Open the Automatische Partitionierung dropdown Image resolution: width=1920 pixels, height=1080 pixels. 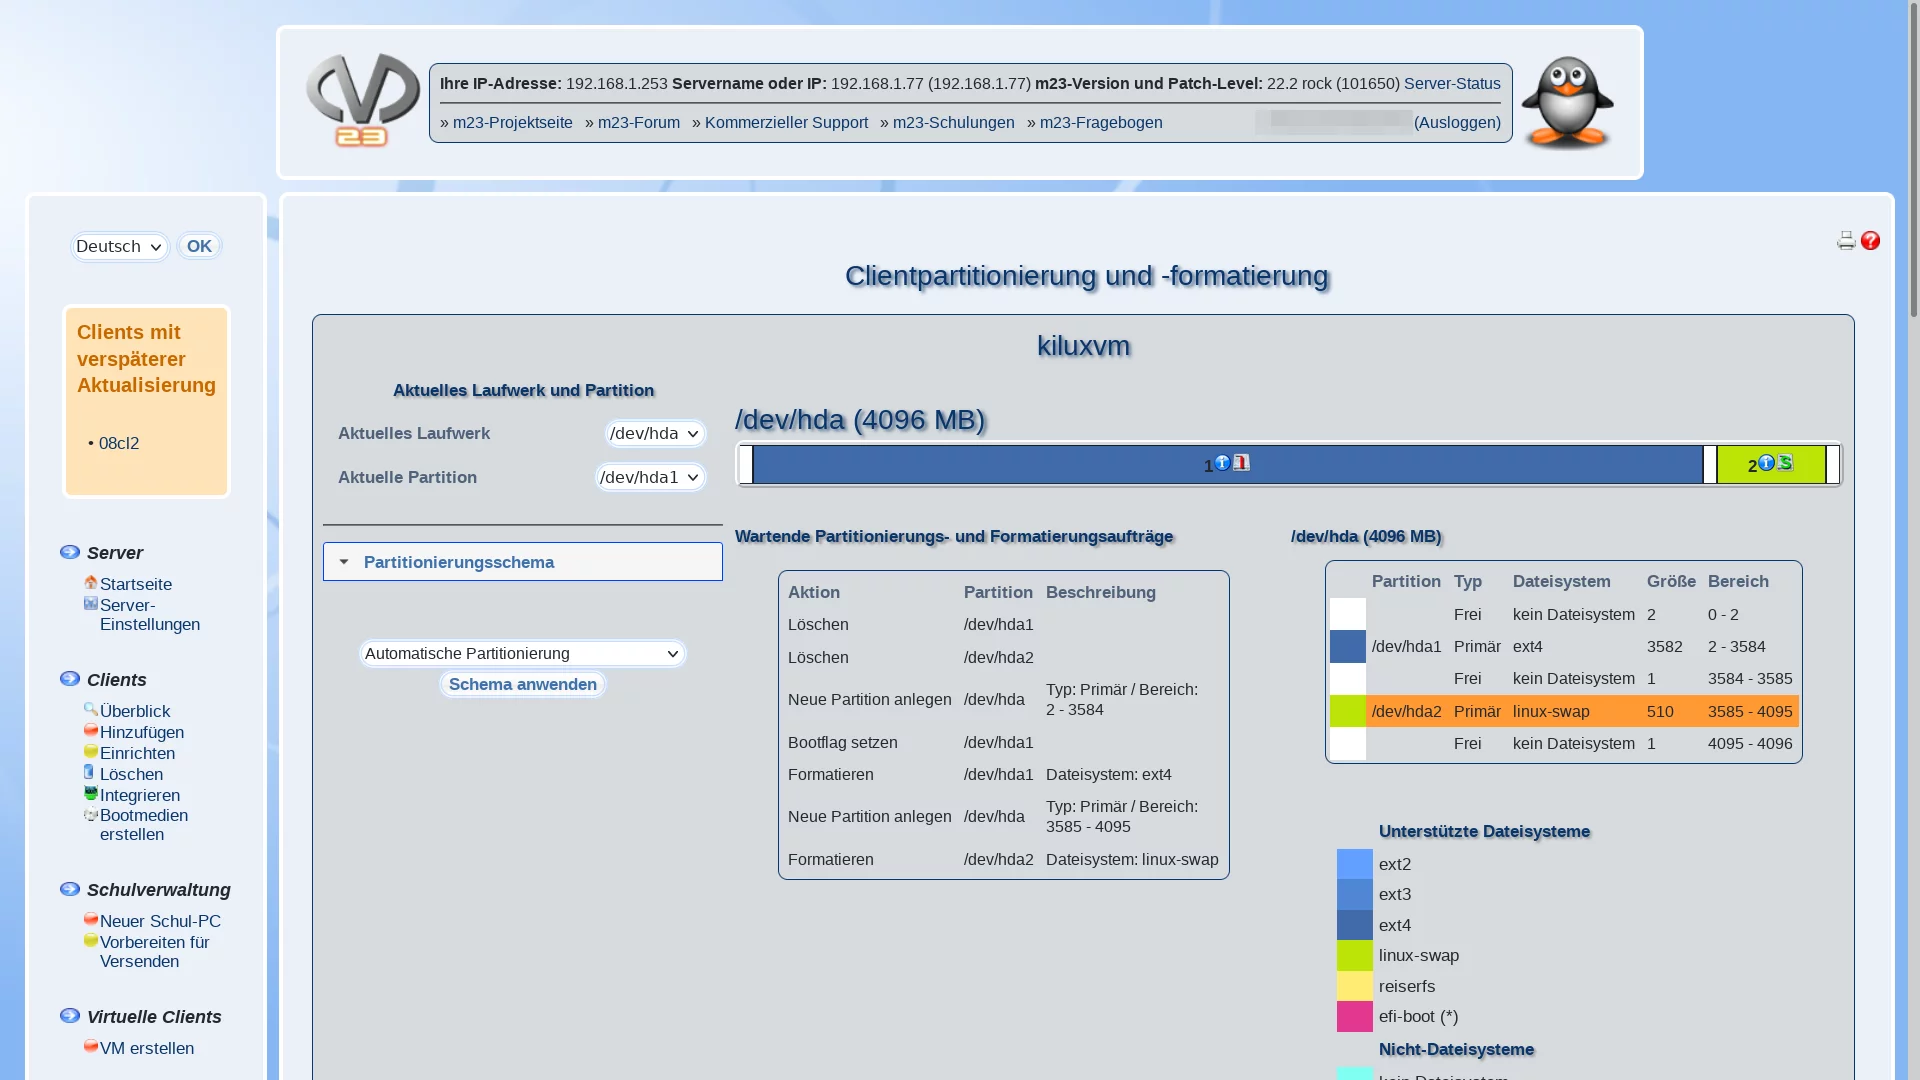523,654
